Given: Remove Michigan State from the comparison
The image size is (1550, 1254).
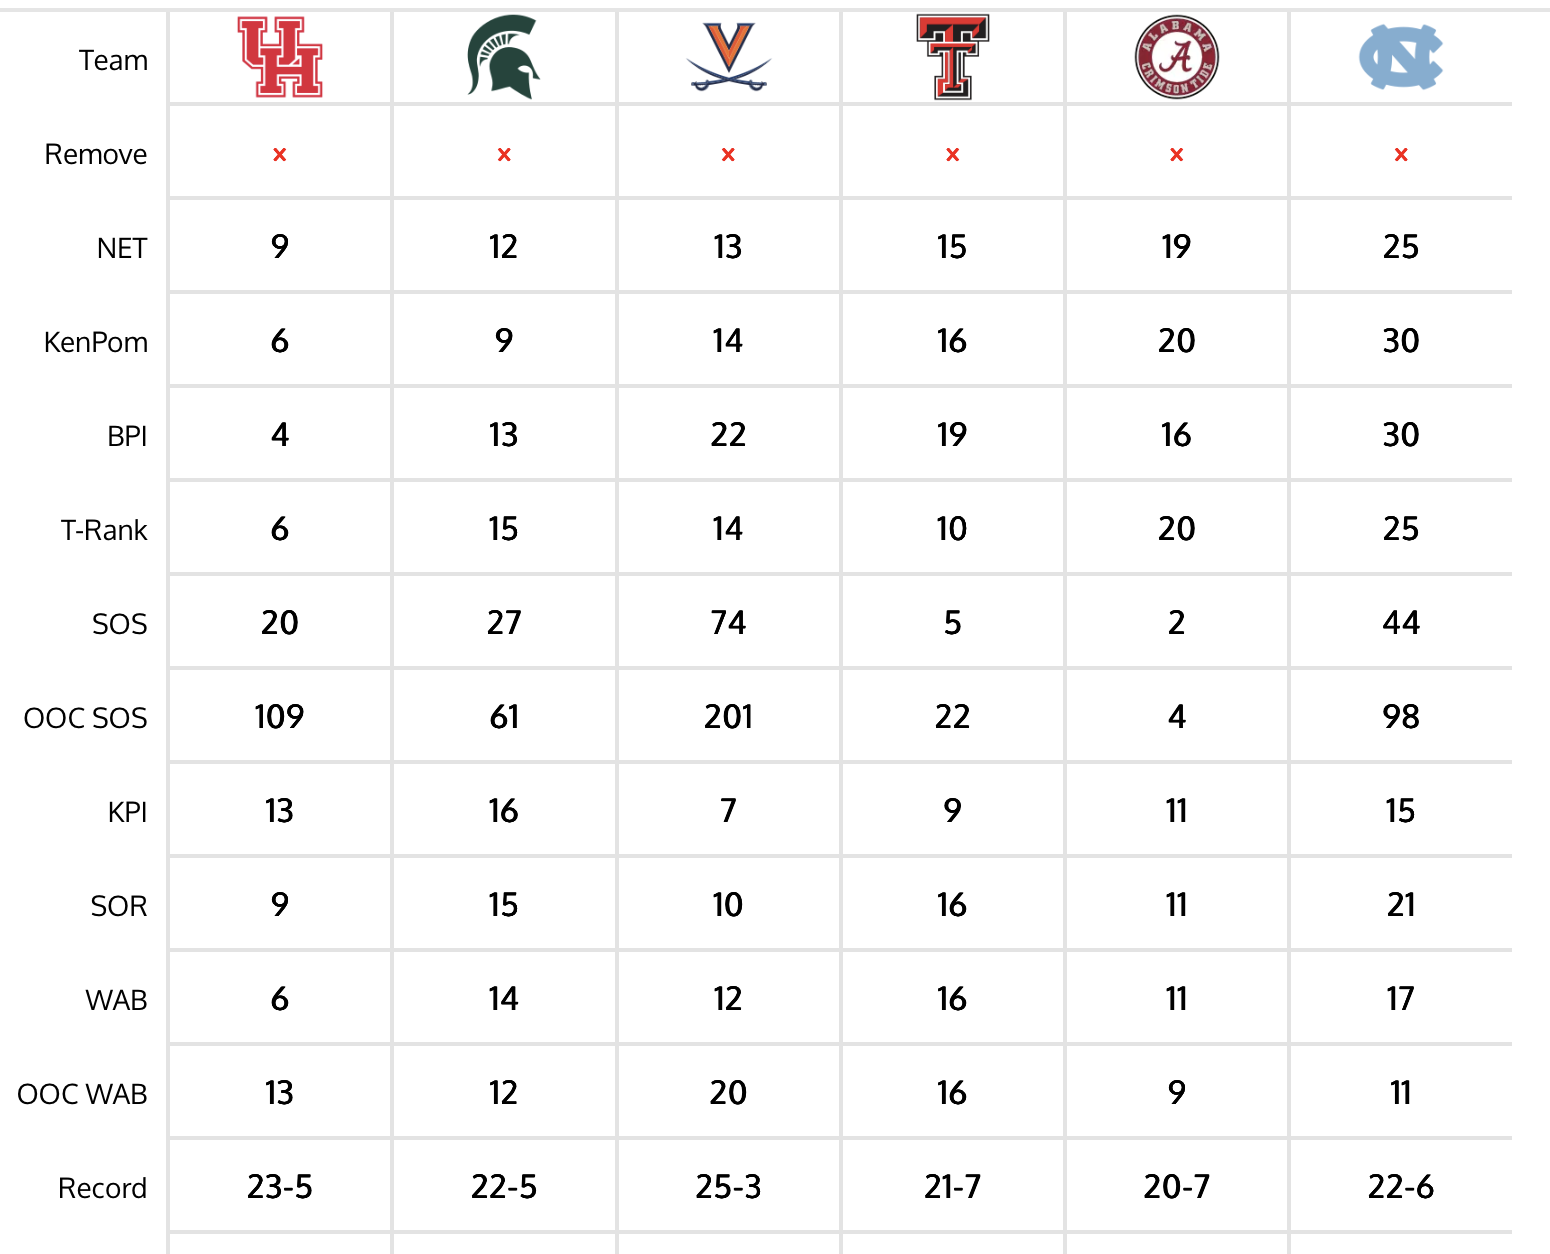Looking at the screenshot, I should click(504, 155).
